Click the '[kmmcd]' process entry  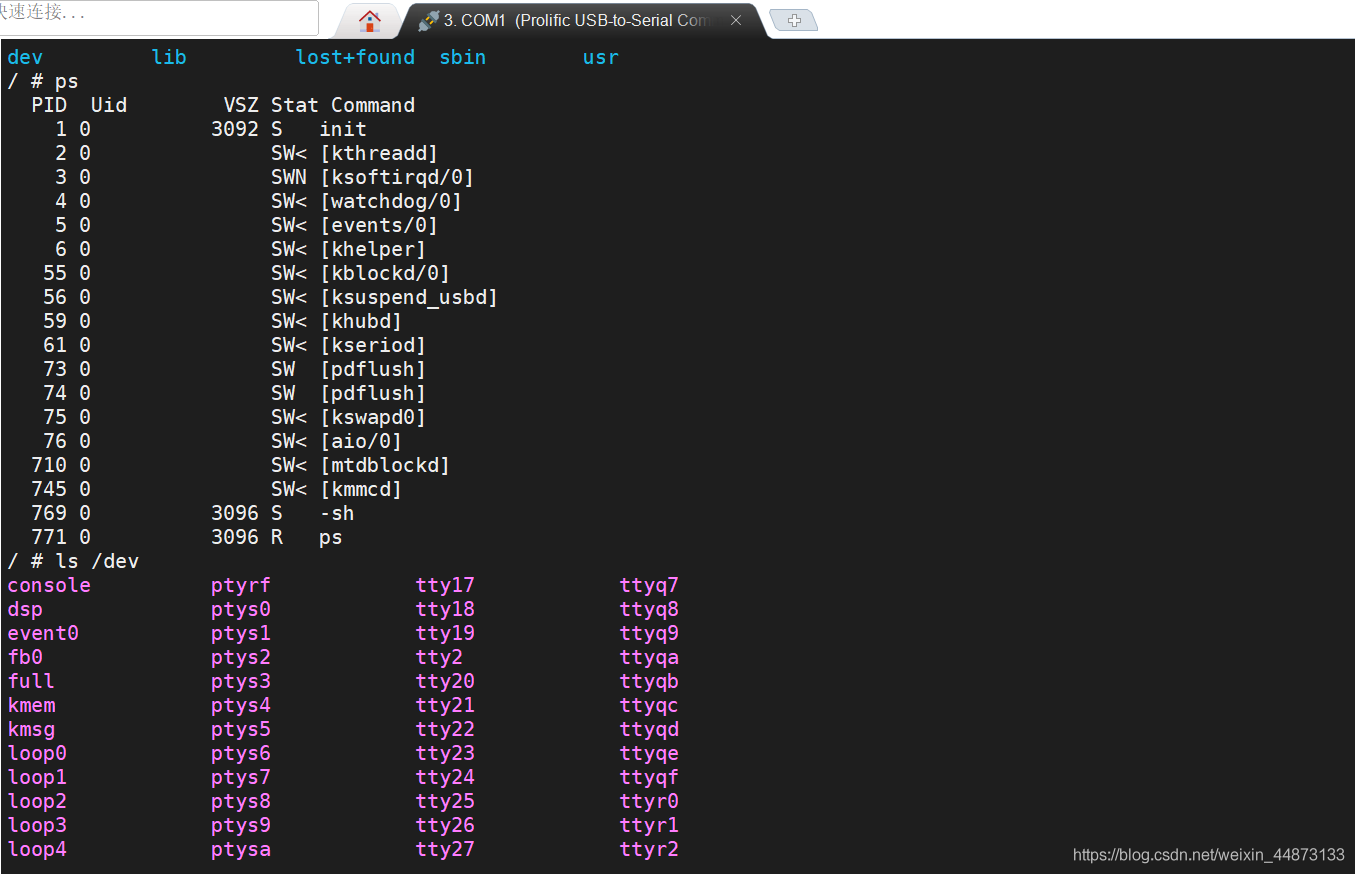(x=361, y=489)
